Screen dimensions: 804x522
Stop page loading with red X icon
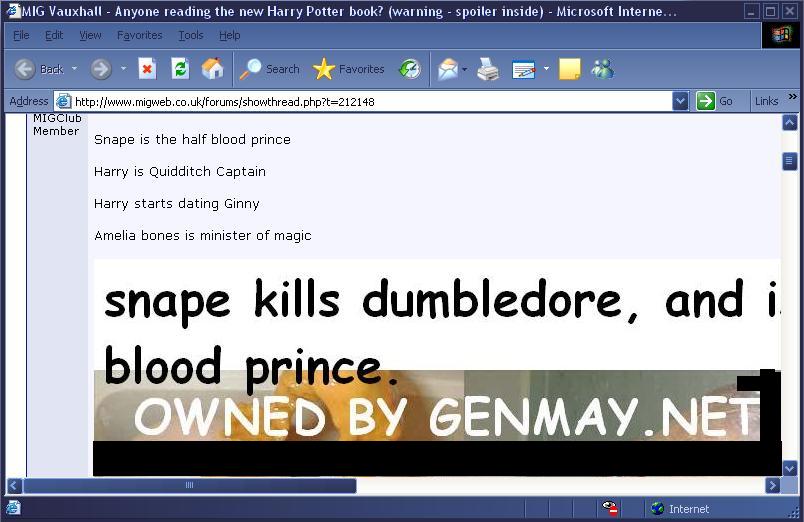[x=147, y=69]
